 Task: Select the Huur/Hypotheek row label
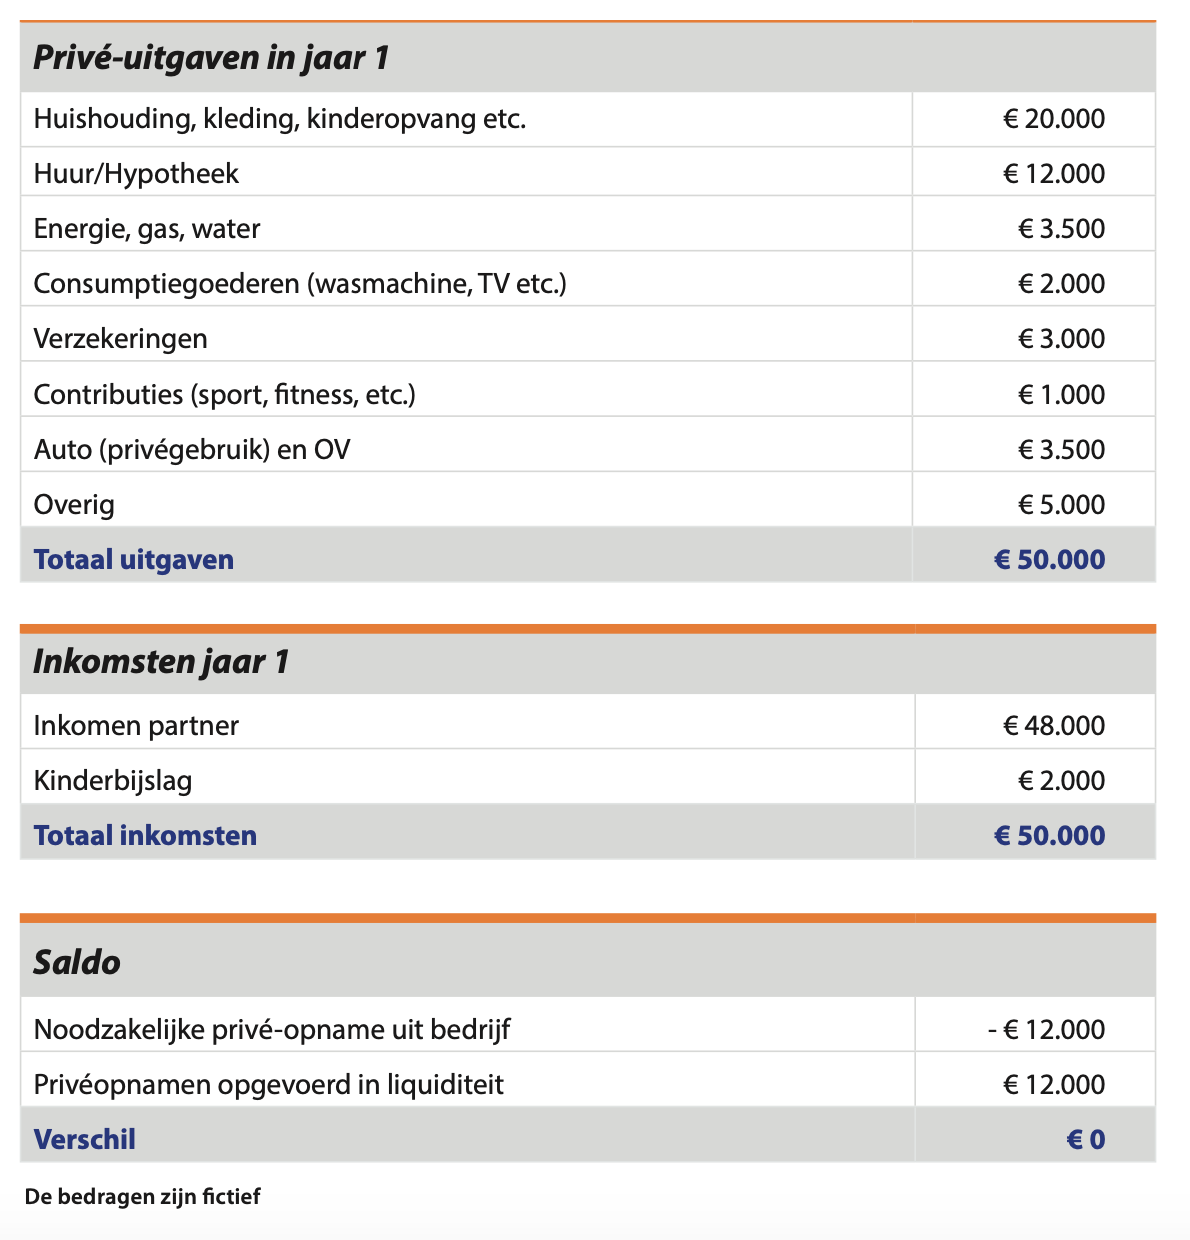136,174
